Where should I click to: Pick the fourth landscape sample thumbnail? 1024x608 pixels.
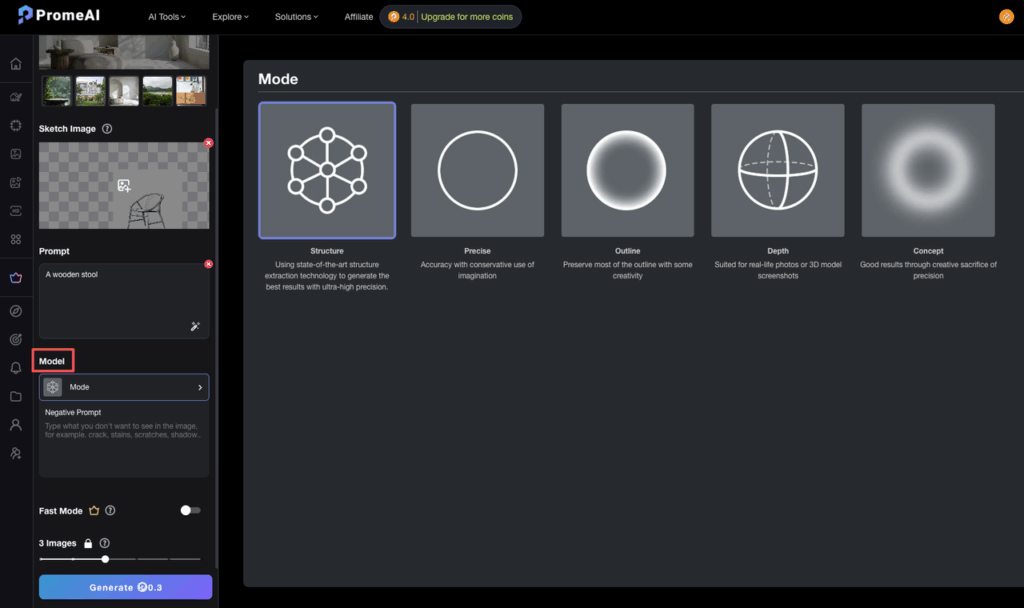click(157, 91)
